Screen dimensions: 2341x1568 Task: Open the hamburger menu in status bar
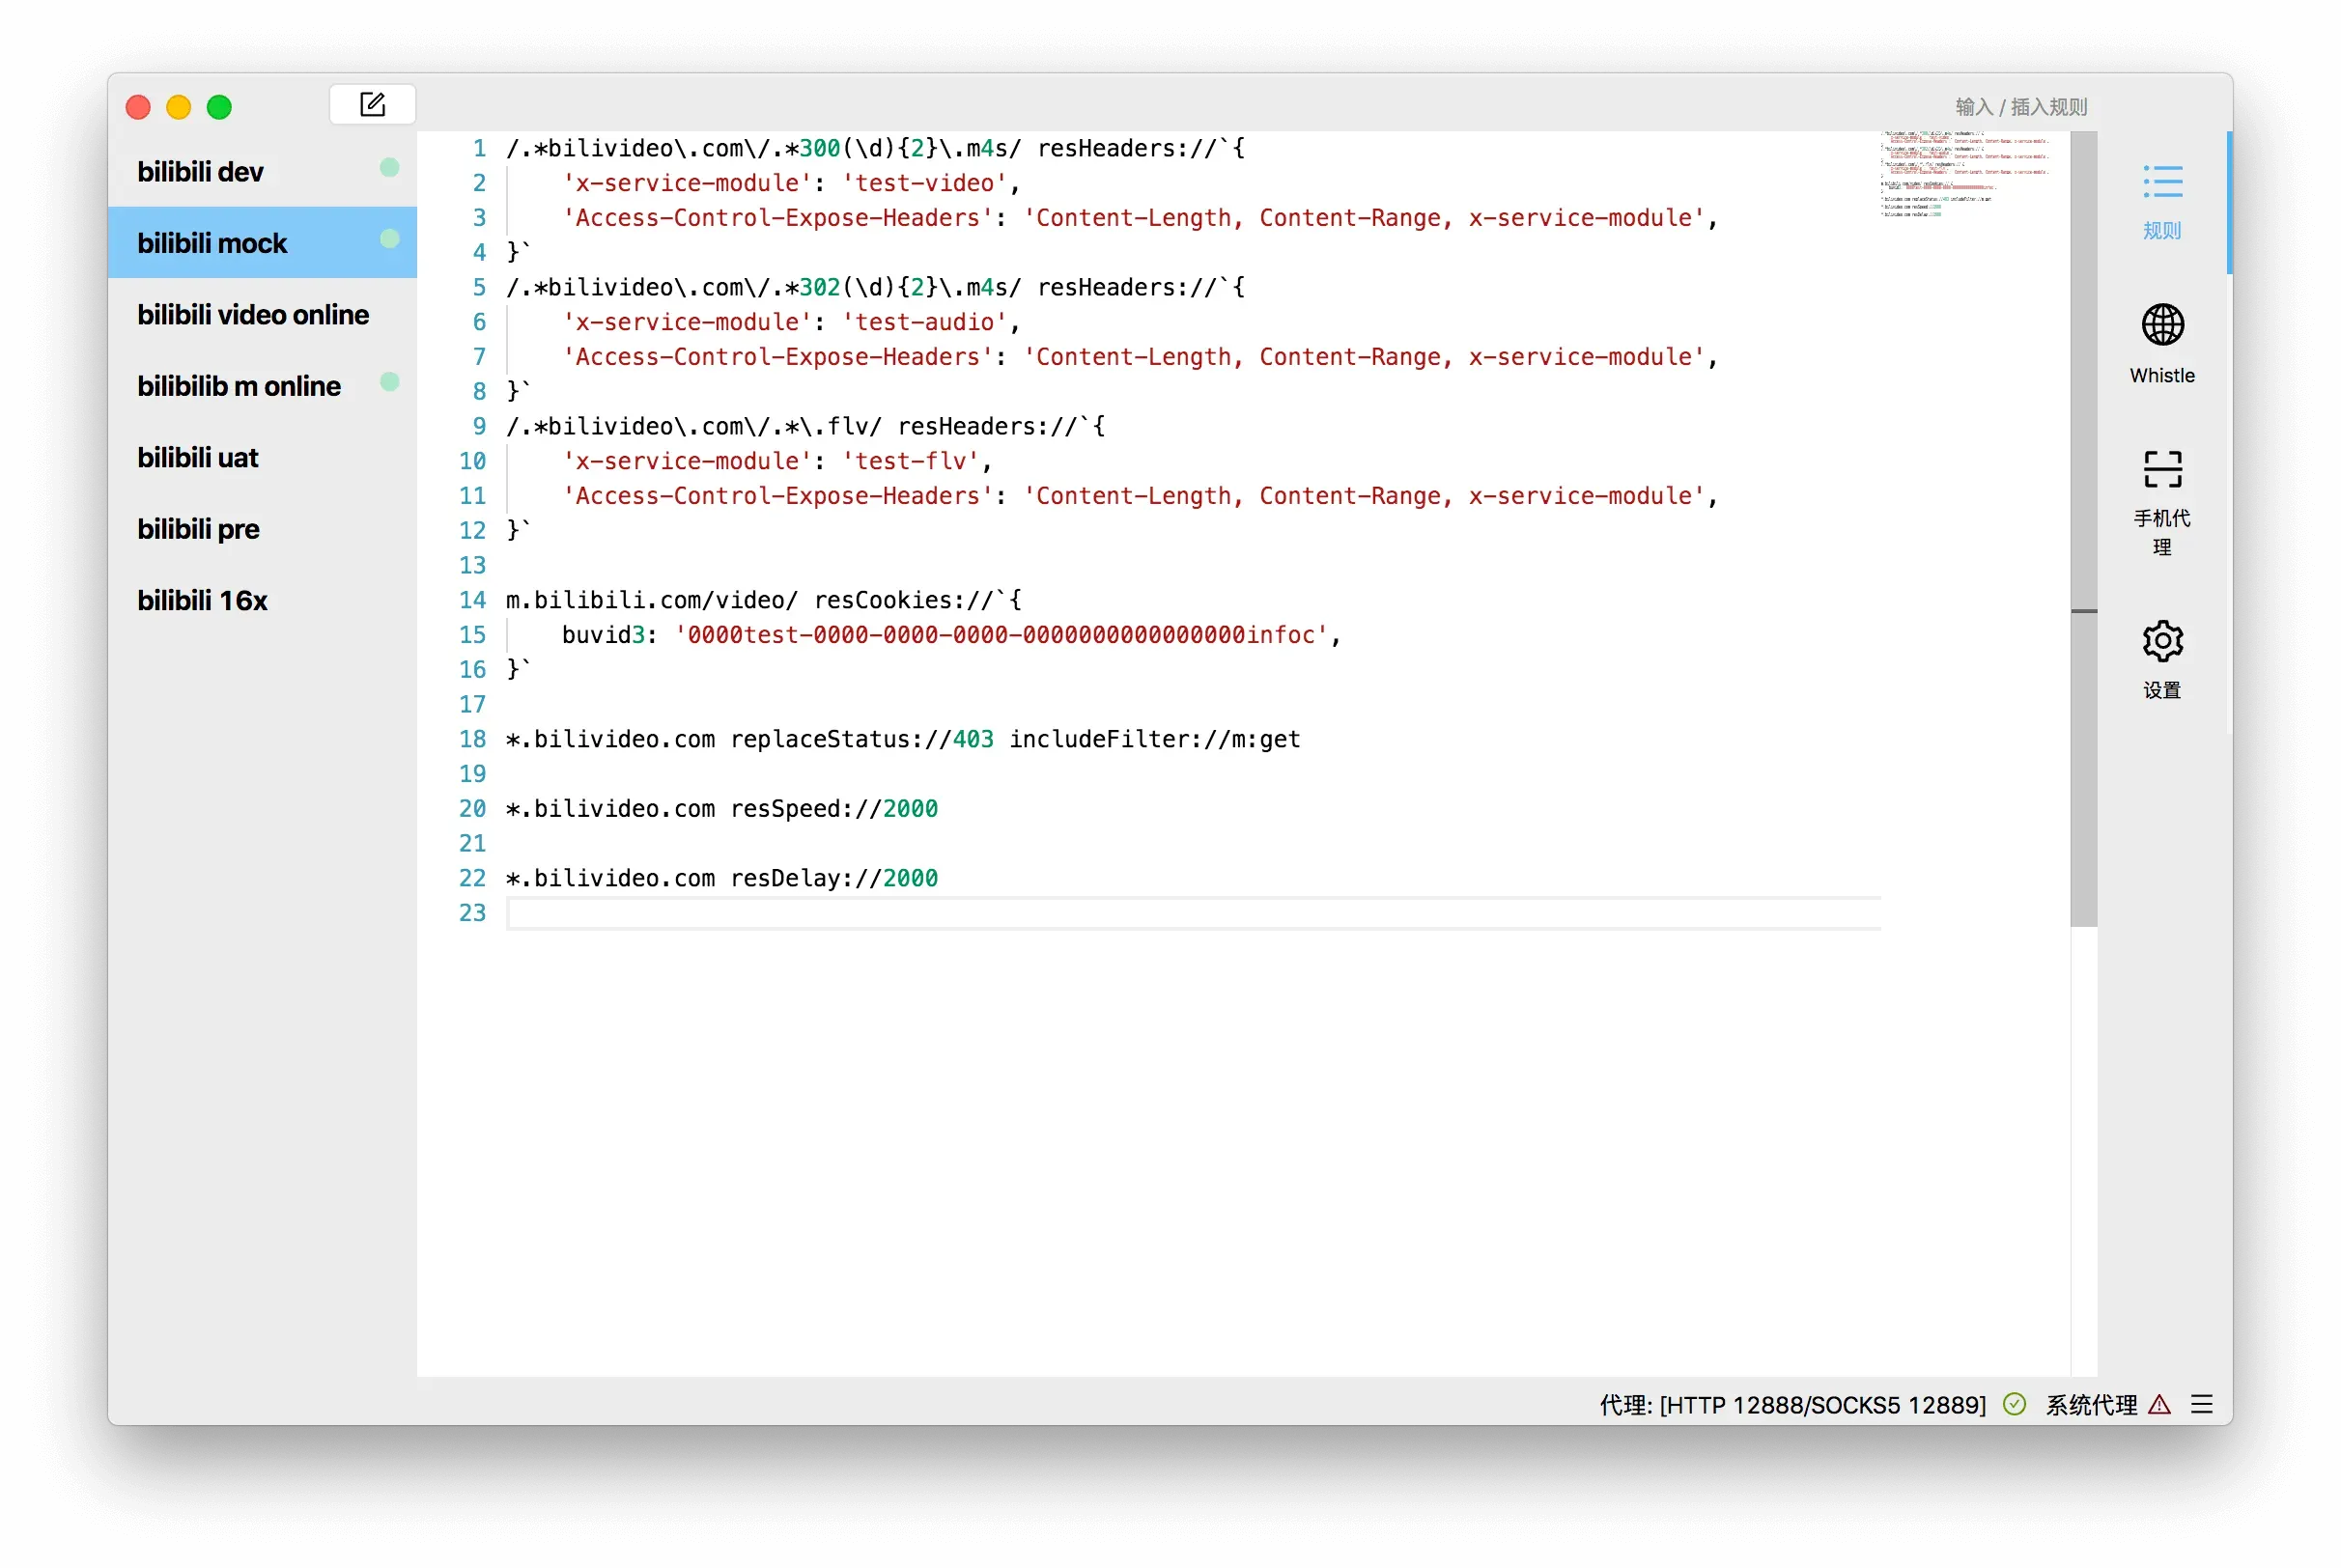[2201, 1404]
